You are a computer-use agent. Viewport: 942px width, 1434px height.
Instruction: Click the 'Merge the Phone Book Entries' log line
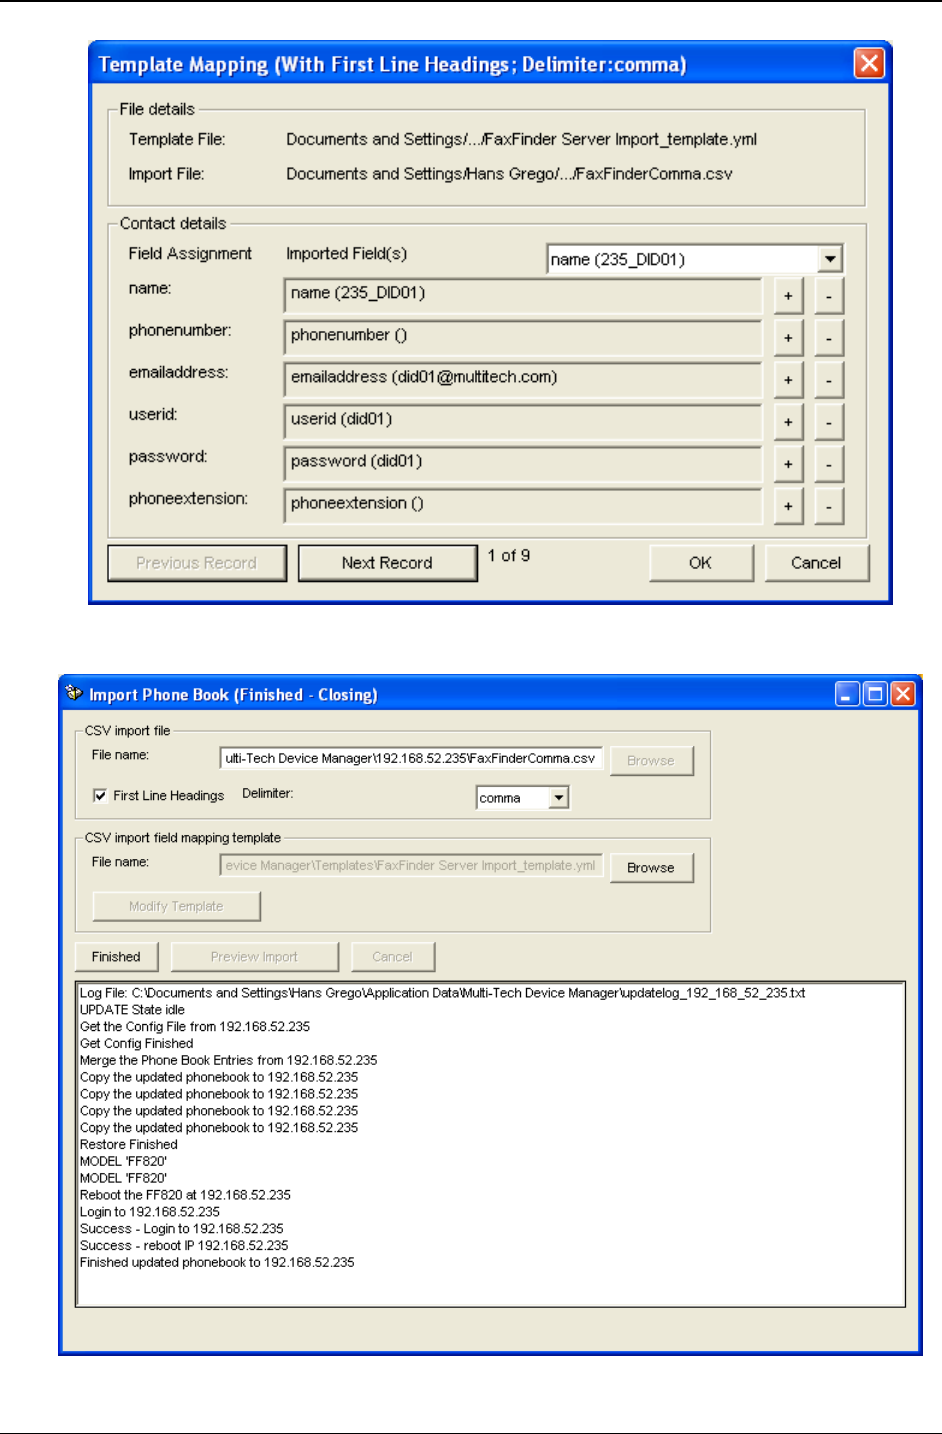click(x=229, y=1061)
